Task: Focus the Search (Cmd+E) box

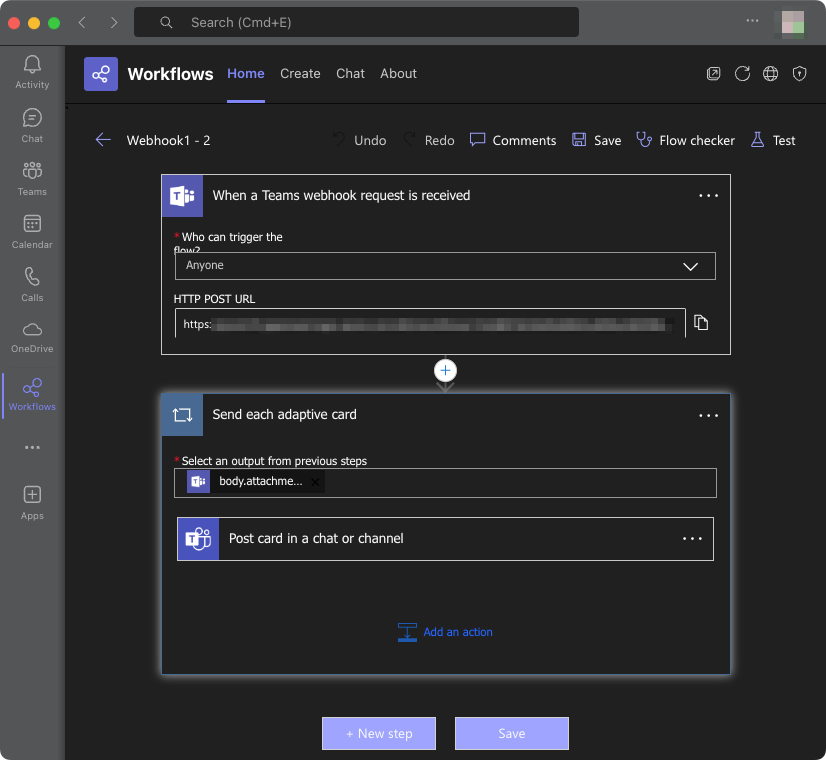Action: tap(356, 22)
